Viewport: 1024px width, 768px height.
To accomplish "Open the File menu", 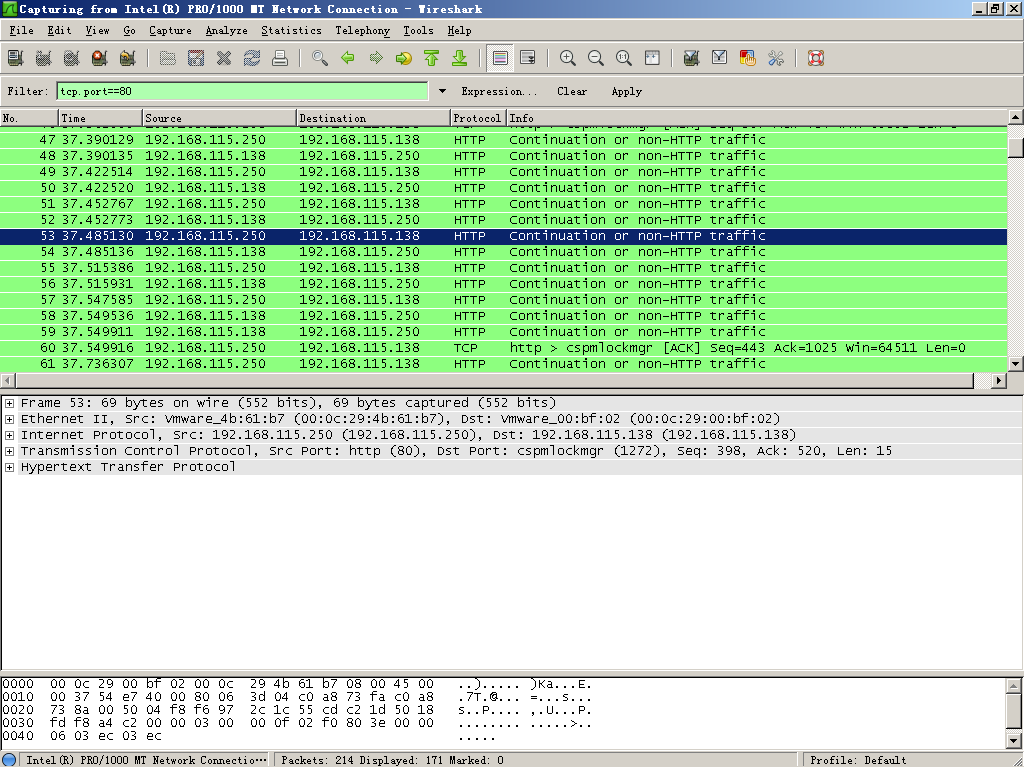I will [22, 31].
